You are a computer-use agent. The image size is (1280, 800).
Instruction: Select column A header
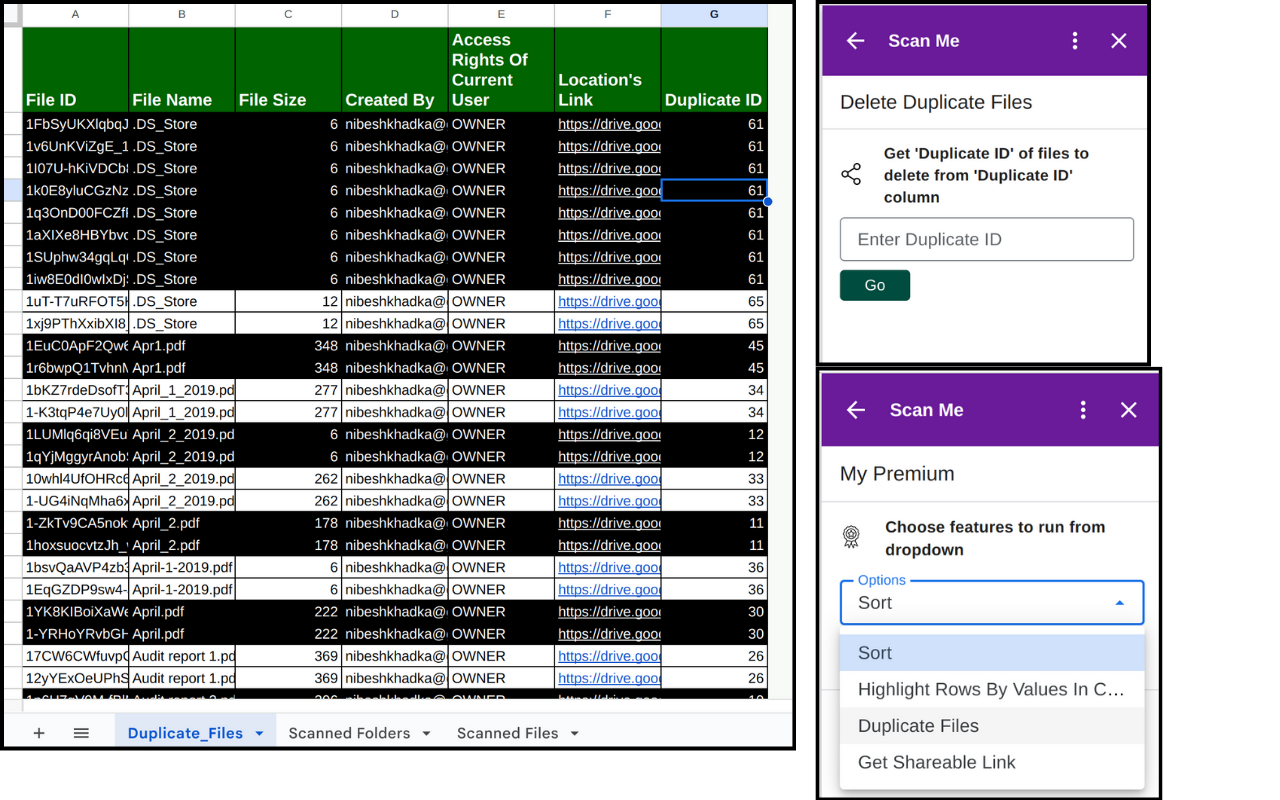click(x=75, y=14)
